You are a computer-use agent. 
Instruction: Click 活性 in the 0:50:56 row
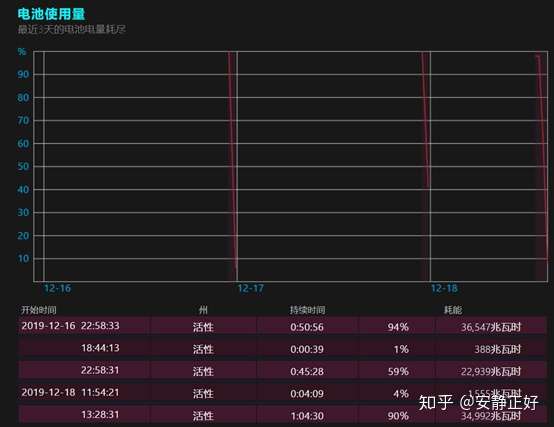point(203,327)
